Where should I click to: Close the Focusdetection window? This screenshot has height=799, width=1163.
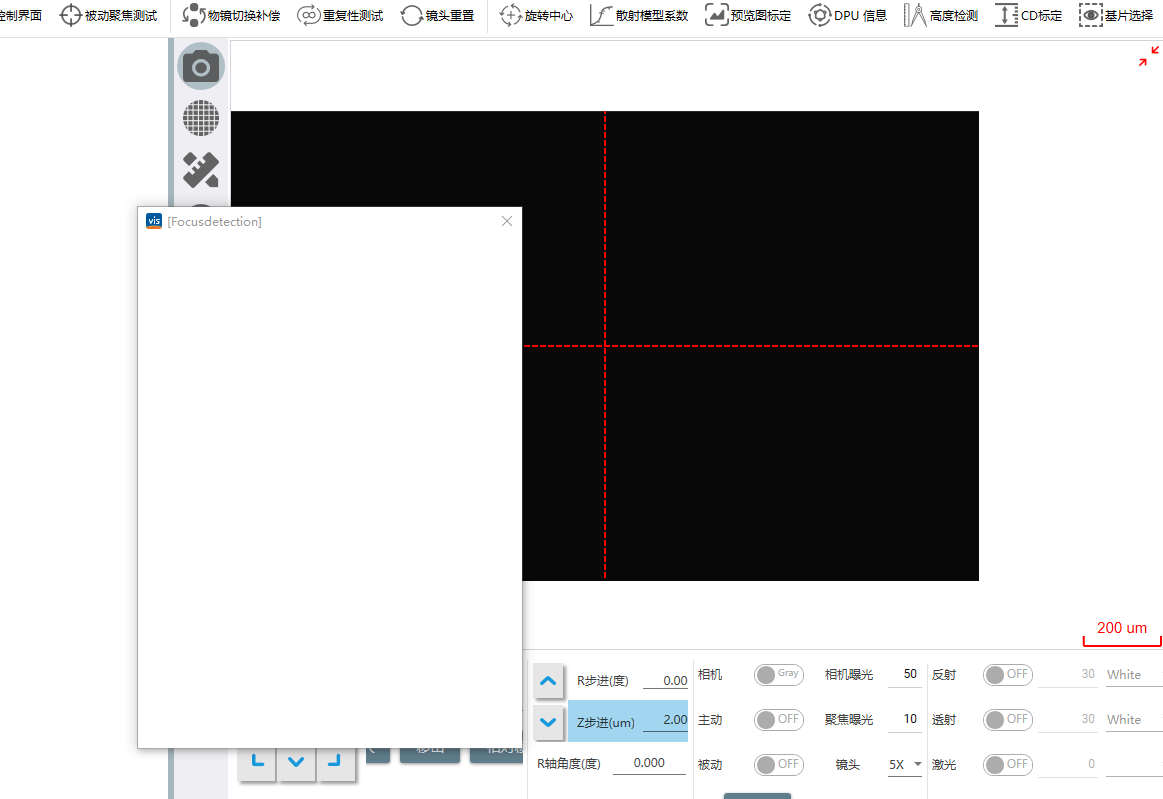[507, 221]
